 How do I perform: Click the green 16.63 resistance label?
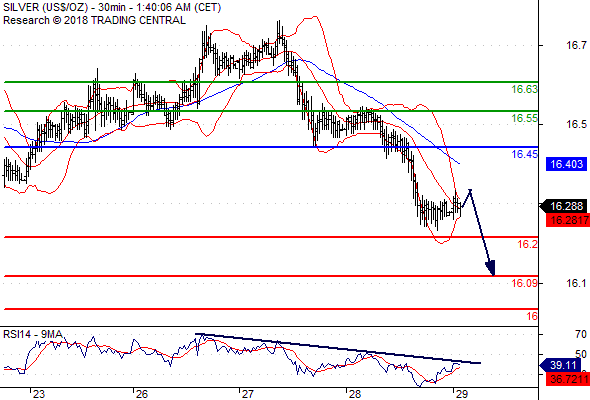point(525,89)
